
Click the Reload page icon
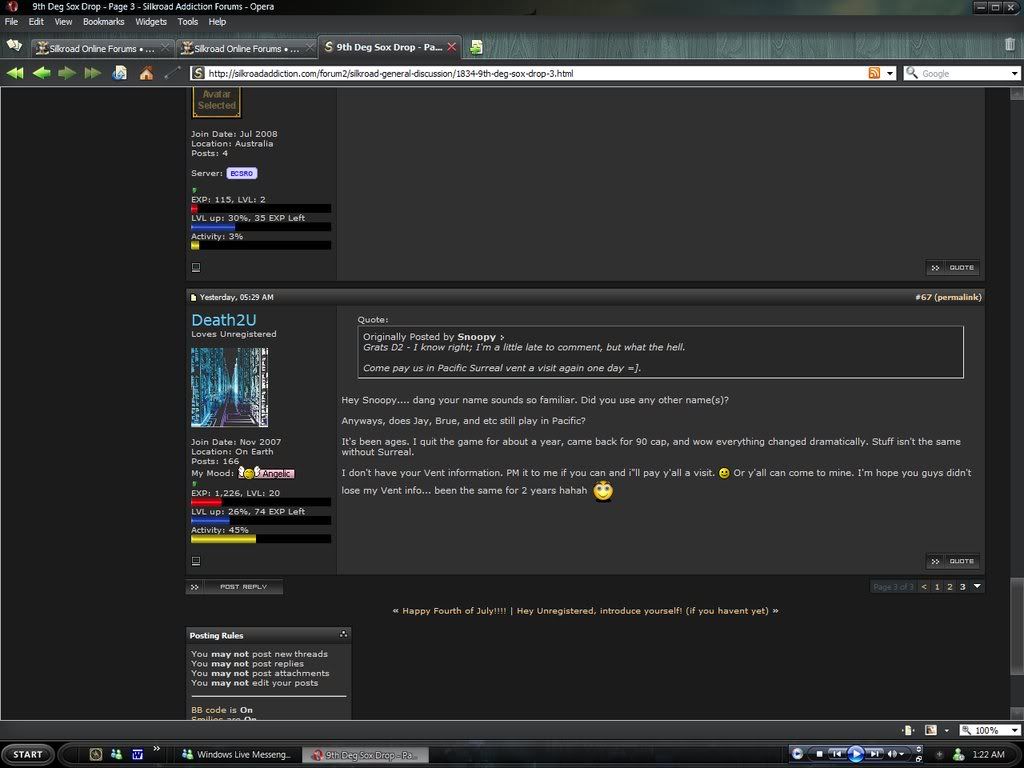[119, 73]
